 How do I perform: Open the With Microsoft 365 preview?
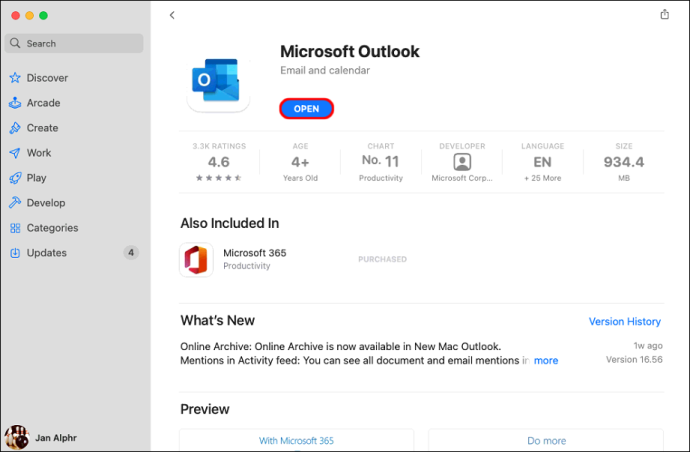pyautogui.click(x=296, y=441)
